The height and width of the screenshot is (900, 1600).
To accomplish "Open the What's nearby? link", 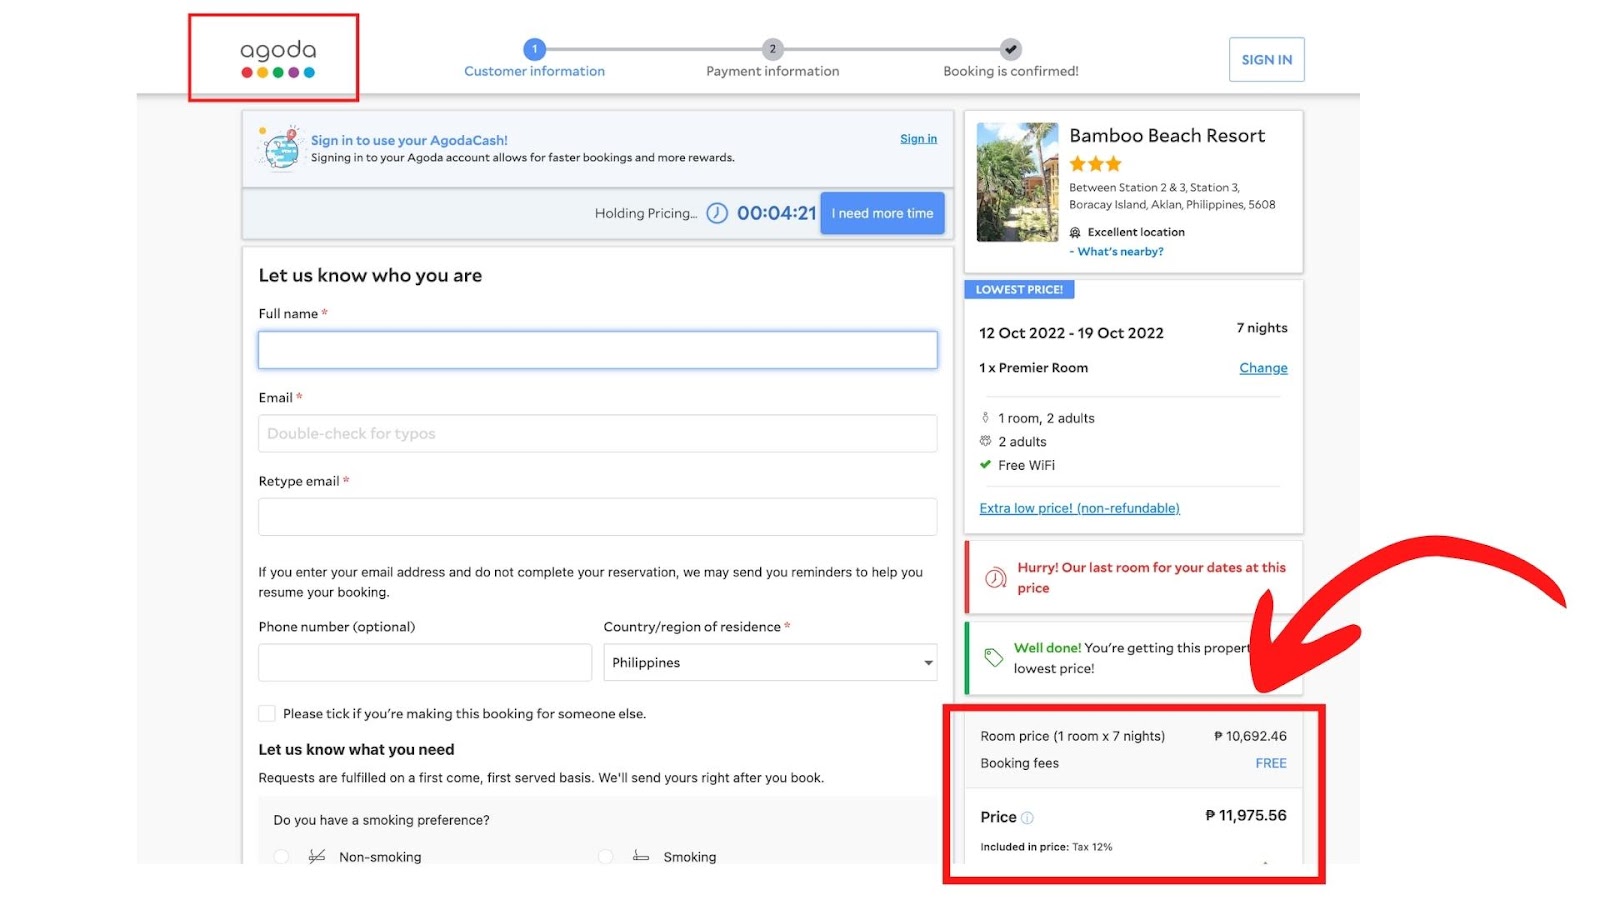I will point(1120,252).
